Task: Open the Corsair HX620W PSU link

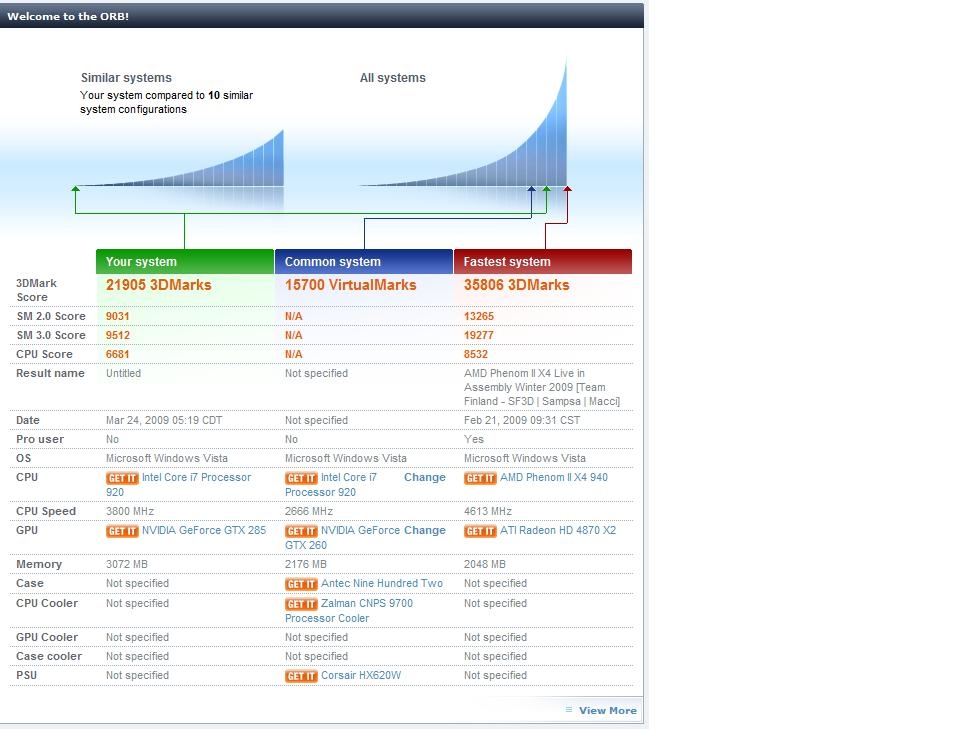Action: point(361,676)
